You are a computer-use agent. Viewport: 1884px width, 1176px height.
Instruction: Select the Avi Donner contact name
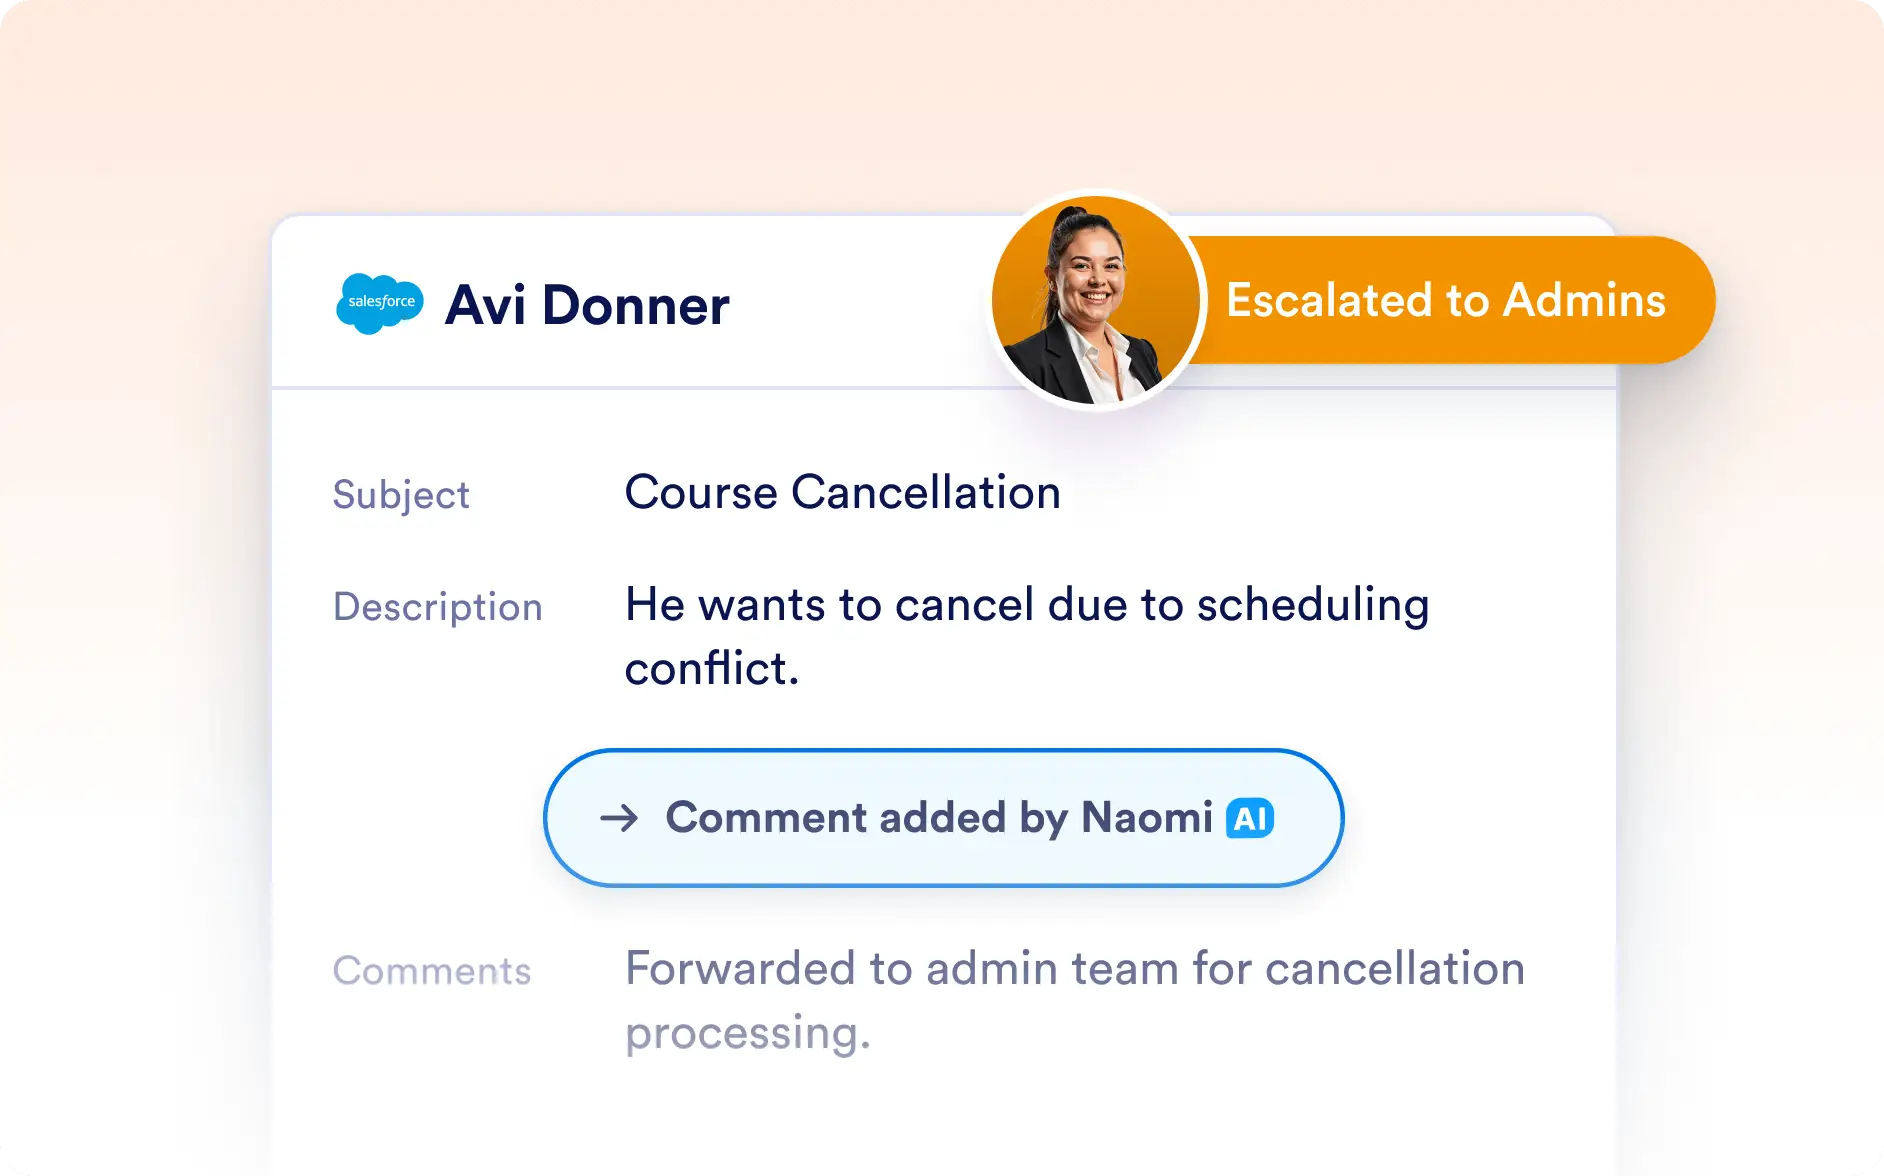click(587, 305)
